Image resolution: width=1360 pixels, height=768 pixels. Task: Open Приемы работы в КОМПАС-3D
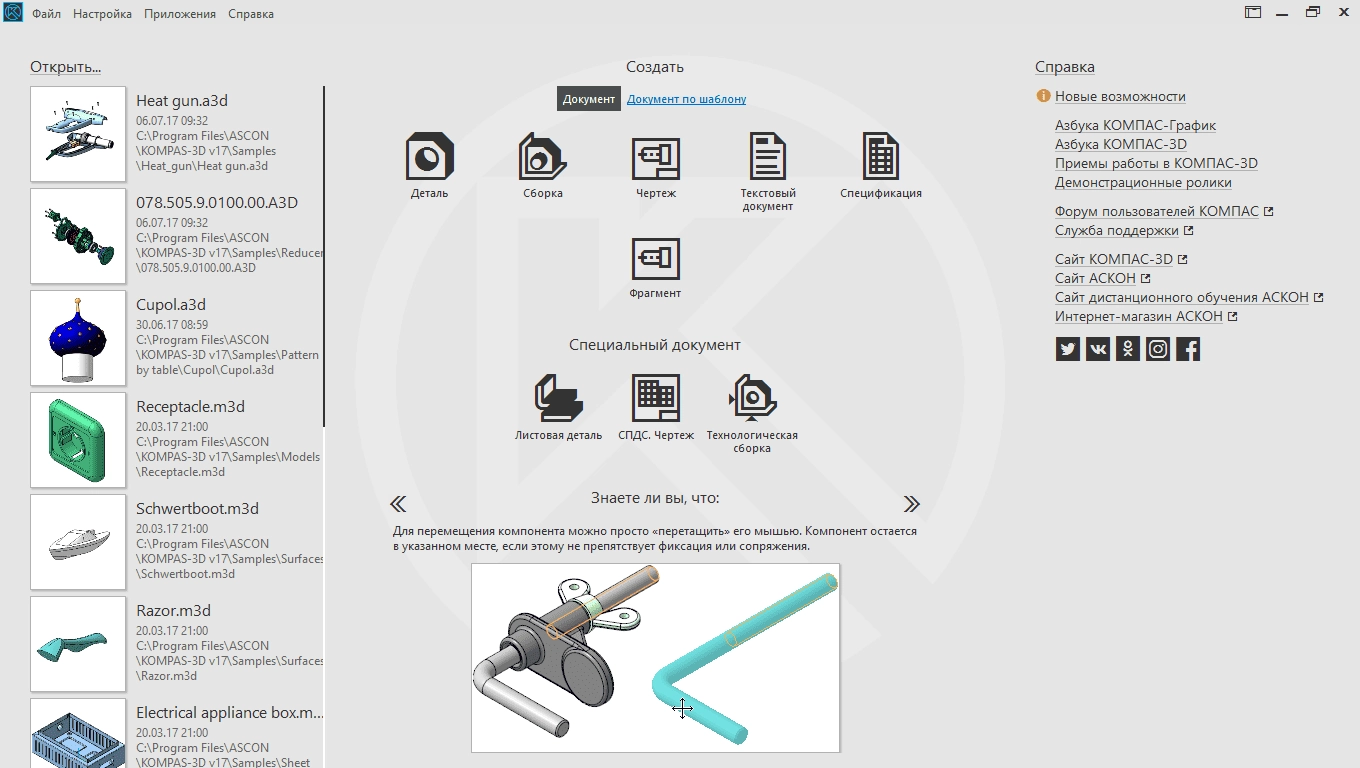pyautogui.click(x=1156, y=163)
